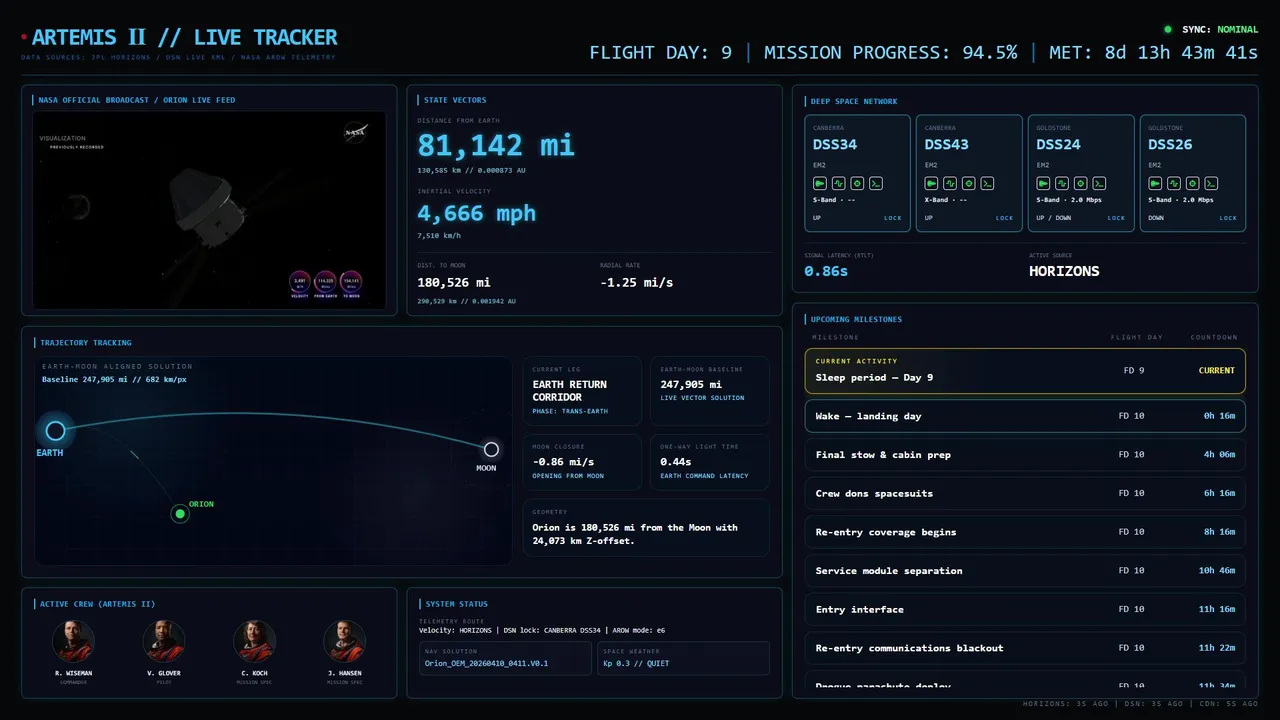This screenshot has width=1280, height=720.
Task: Open J. Hansen's crew portrait
Action: coord(344,641)
